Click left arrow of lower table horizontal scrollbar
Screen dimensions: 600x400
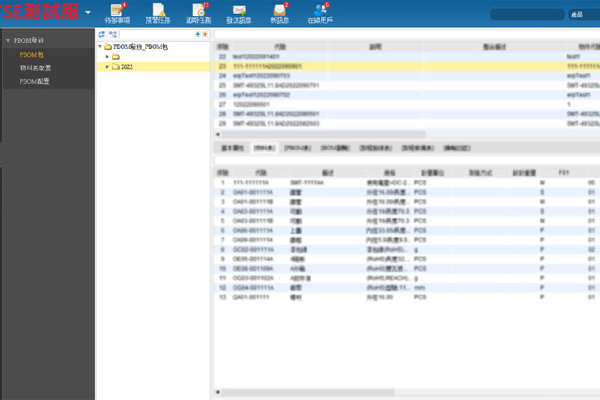(218, 392)
